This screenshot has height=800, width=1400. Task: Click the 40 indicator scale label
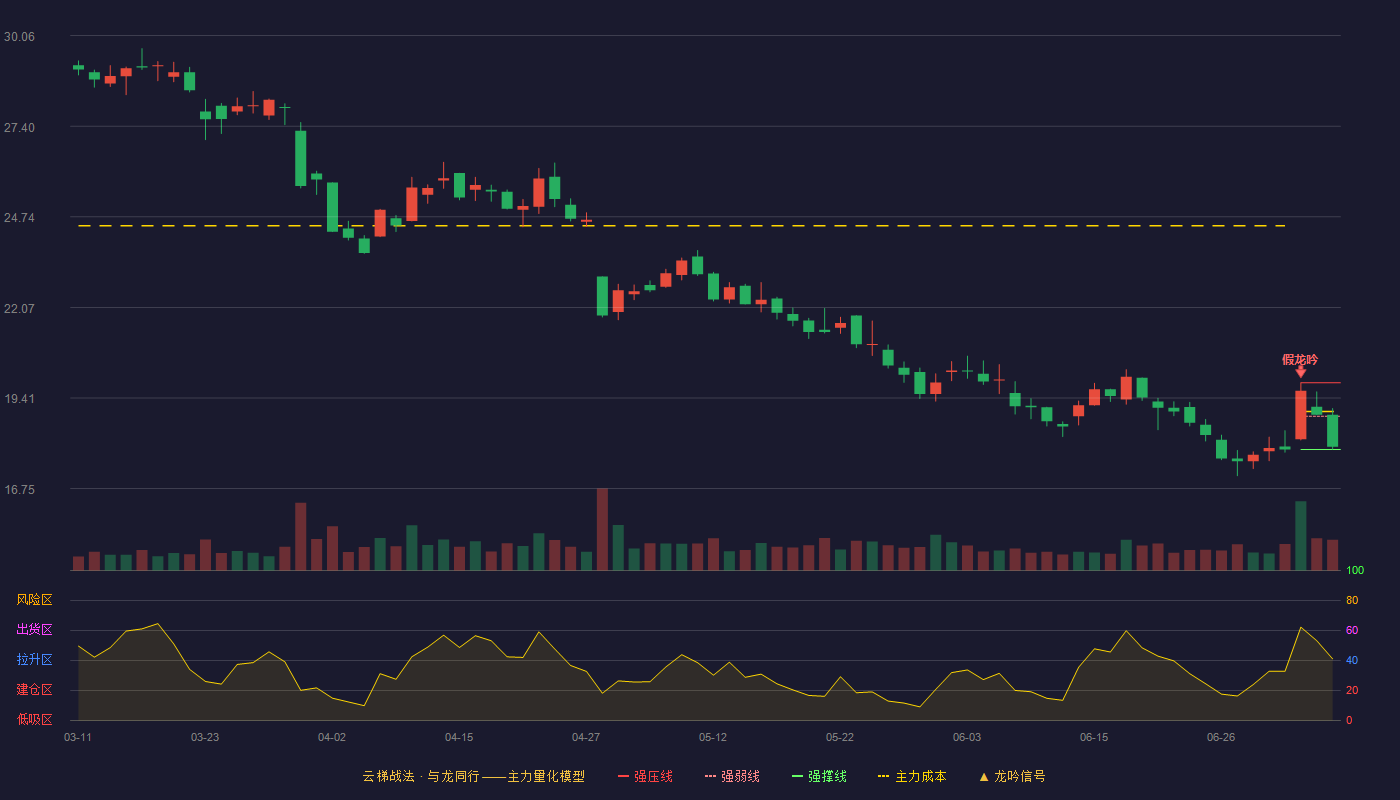click(1352, 661)
